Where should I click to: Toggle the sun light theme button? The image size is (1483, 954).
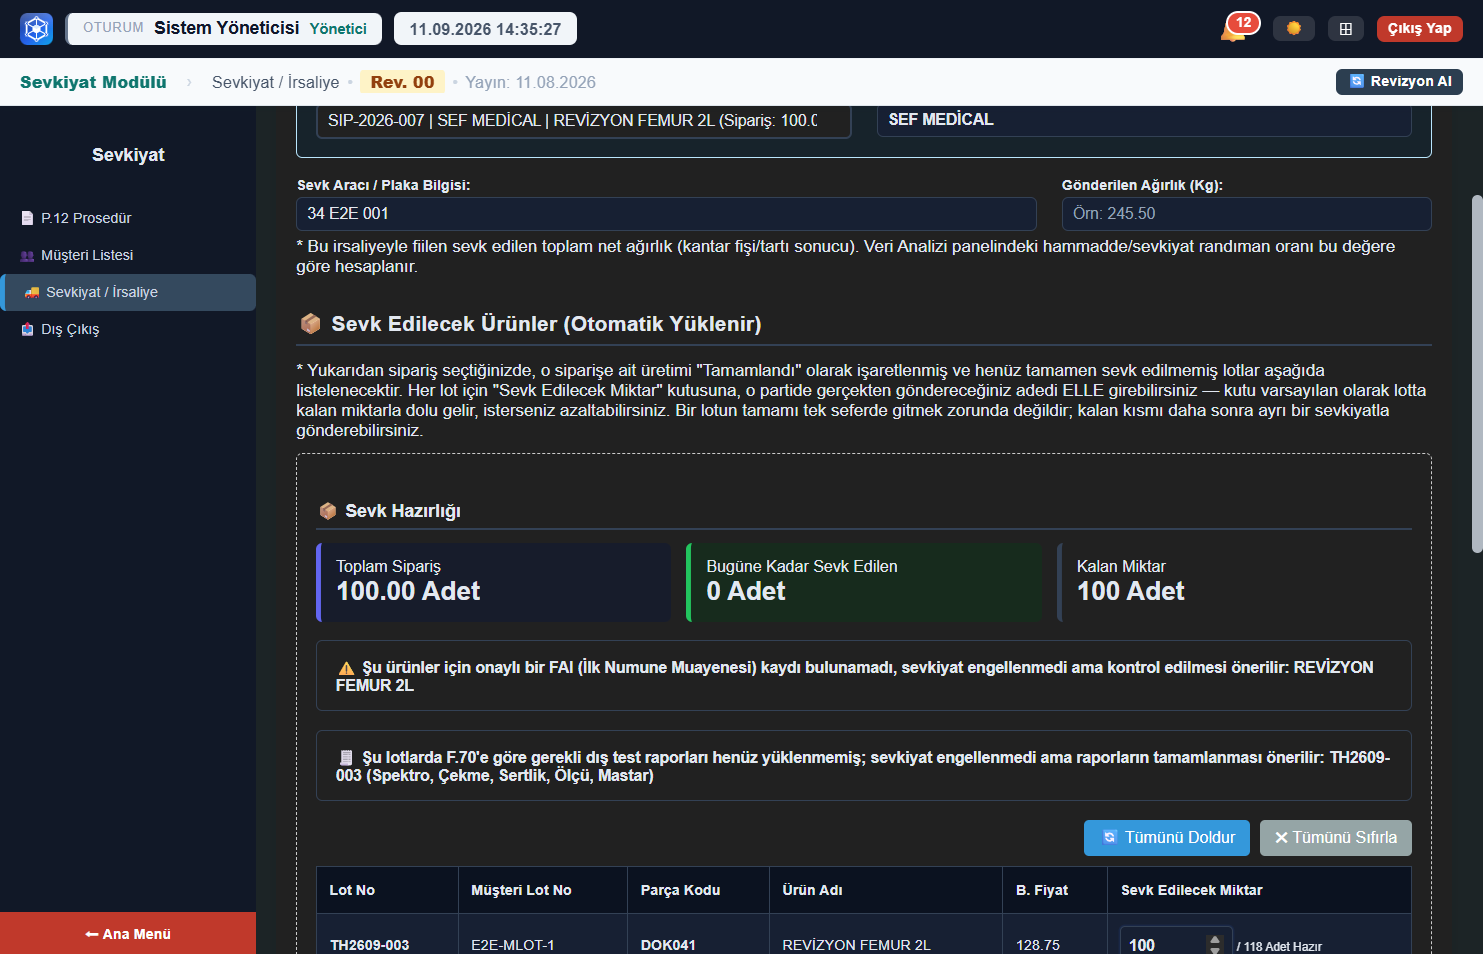coord(1294,29)
